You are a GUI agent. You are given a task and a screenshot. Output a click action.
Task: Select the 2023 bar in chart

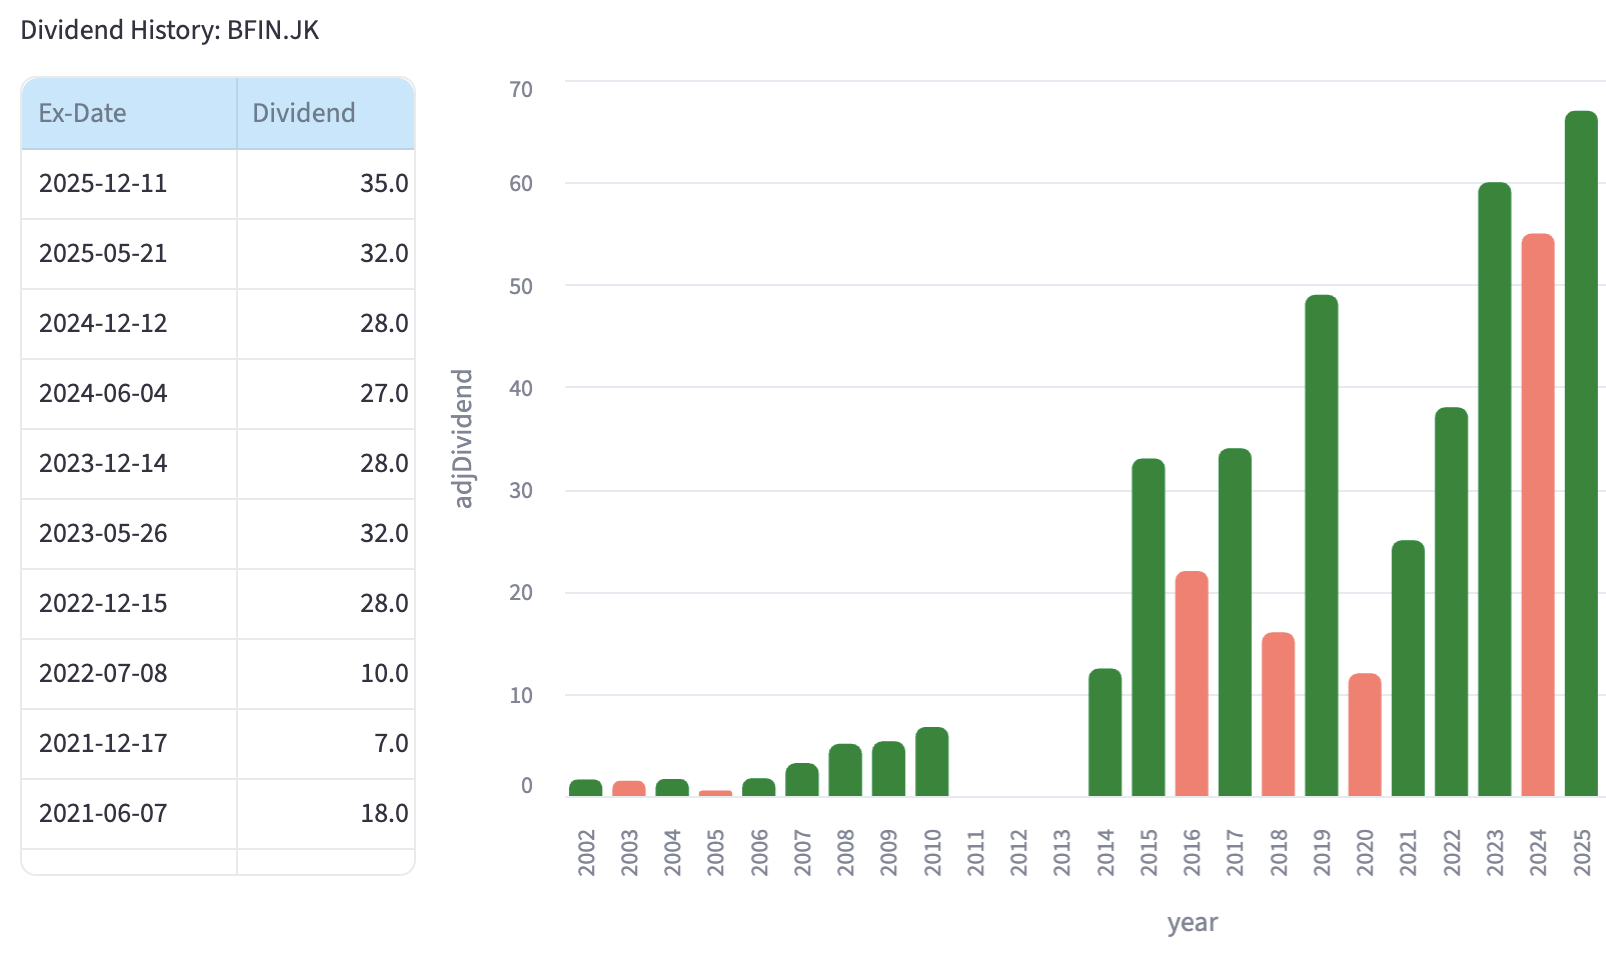pos(1494,489)
